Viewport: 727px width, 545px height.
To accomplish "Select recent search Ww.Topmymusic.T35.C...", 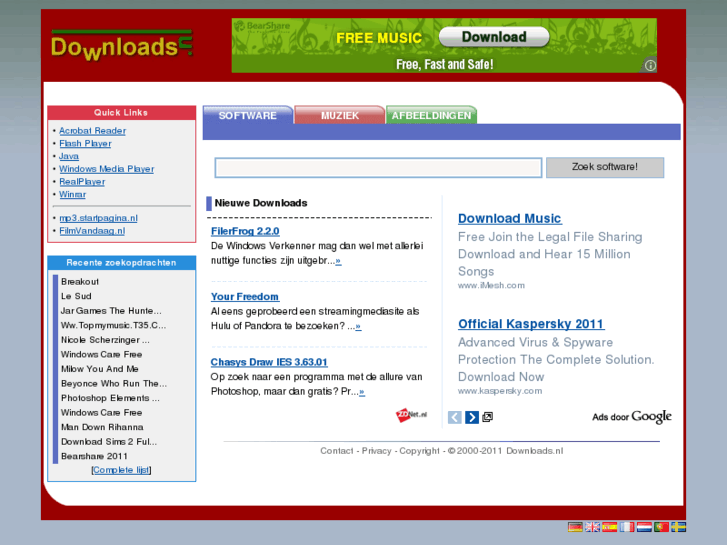I will click(x=113, y=325).
